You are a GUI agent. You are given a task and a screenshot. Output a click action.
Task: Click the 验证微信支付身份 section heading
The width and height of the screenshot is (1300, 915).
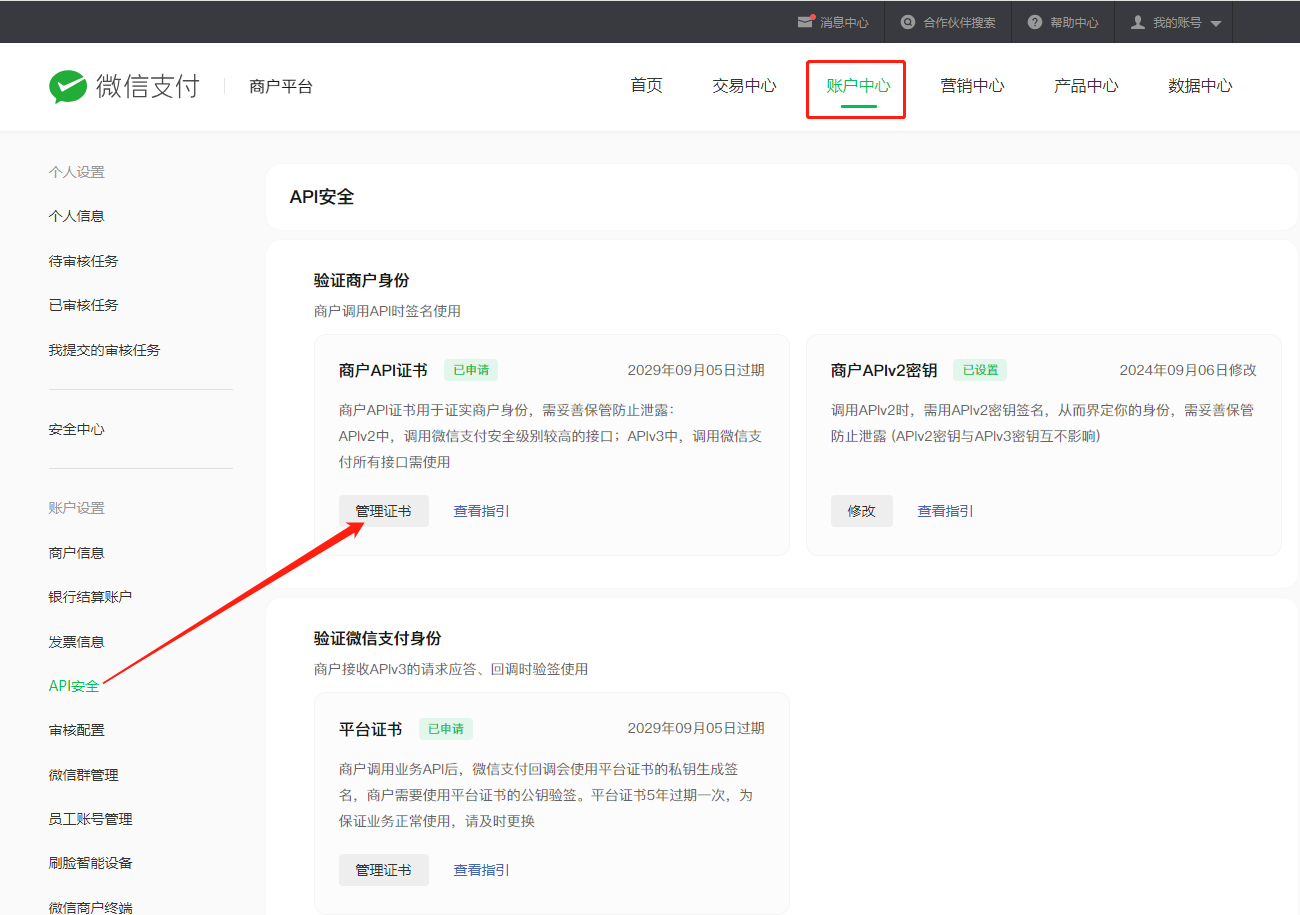pyautogui.click(x=377, y=638)
